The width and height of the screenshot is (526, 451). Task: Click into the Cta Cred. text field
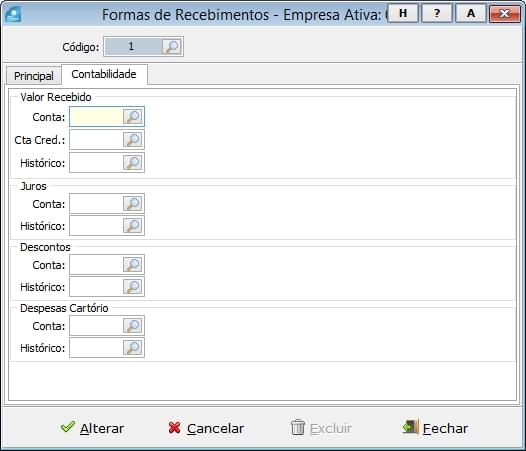(97, 140)
